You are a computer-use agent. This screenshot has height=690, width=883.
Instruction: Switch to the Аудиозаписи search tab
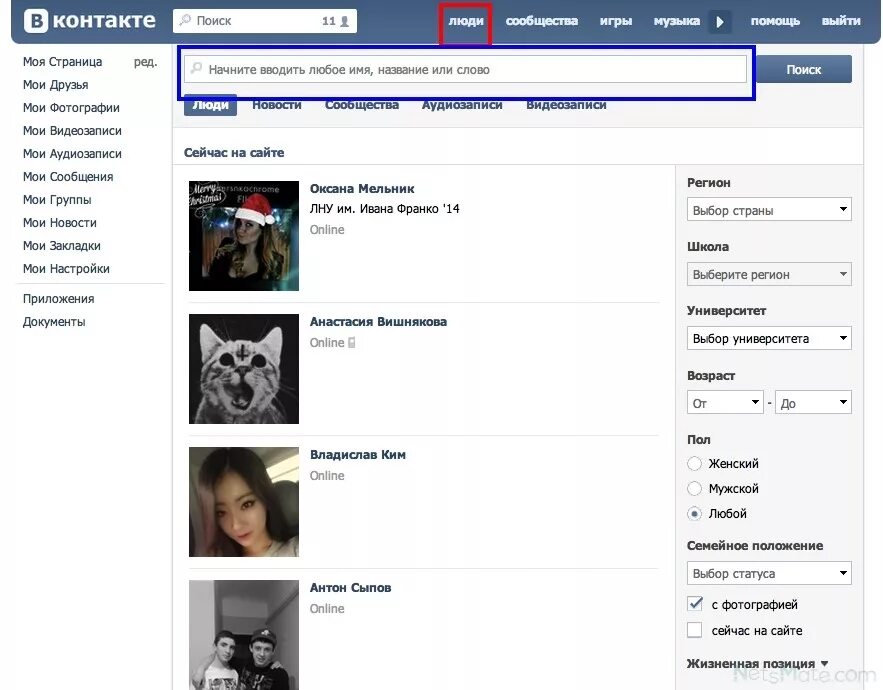point(462,105)
